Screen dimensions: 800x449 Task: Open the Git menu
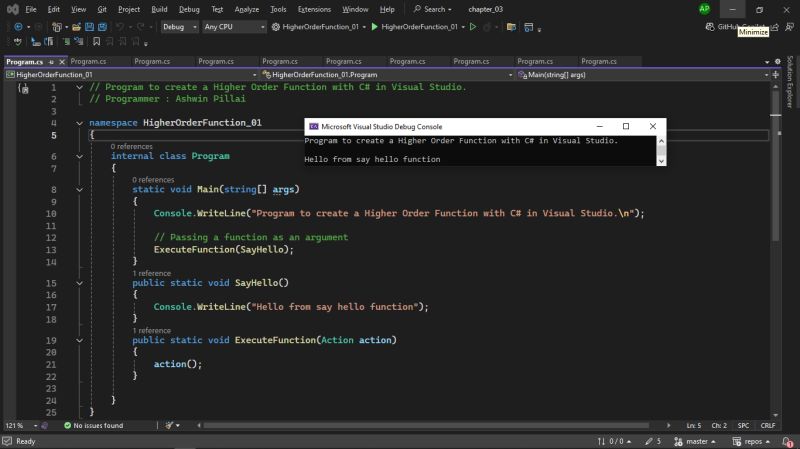click(102, 9)
